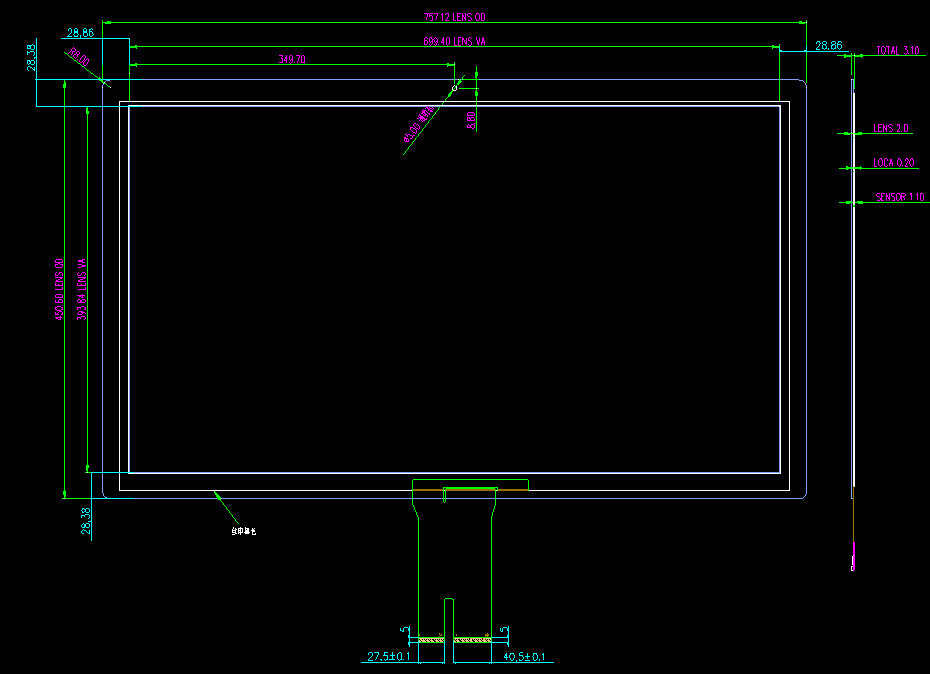
Task: Select the diagonal "Φ5.00" hole annotation
Action: [419, 124]
